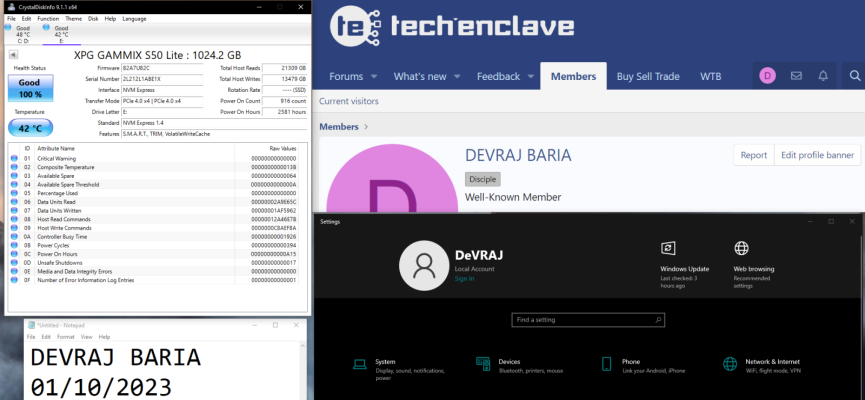Screen dimensions: 865x400
Task: Open the Function menu in CrystalDiskInfo
Action: [48, 18]
